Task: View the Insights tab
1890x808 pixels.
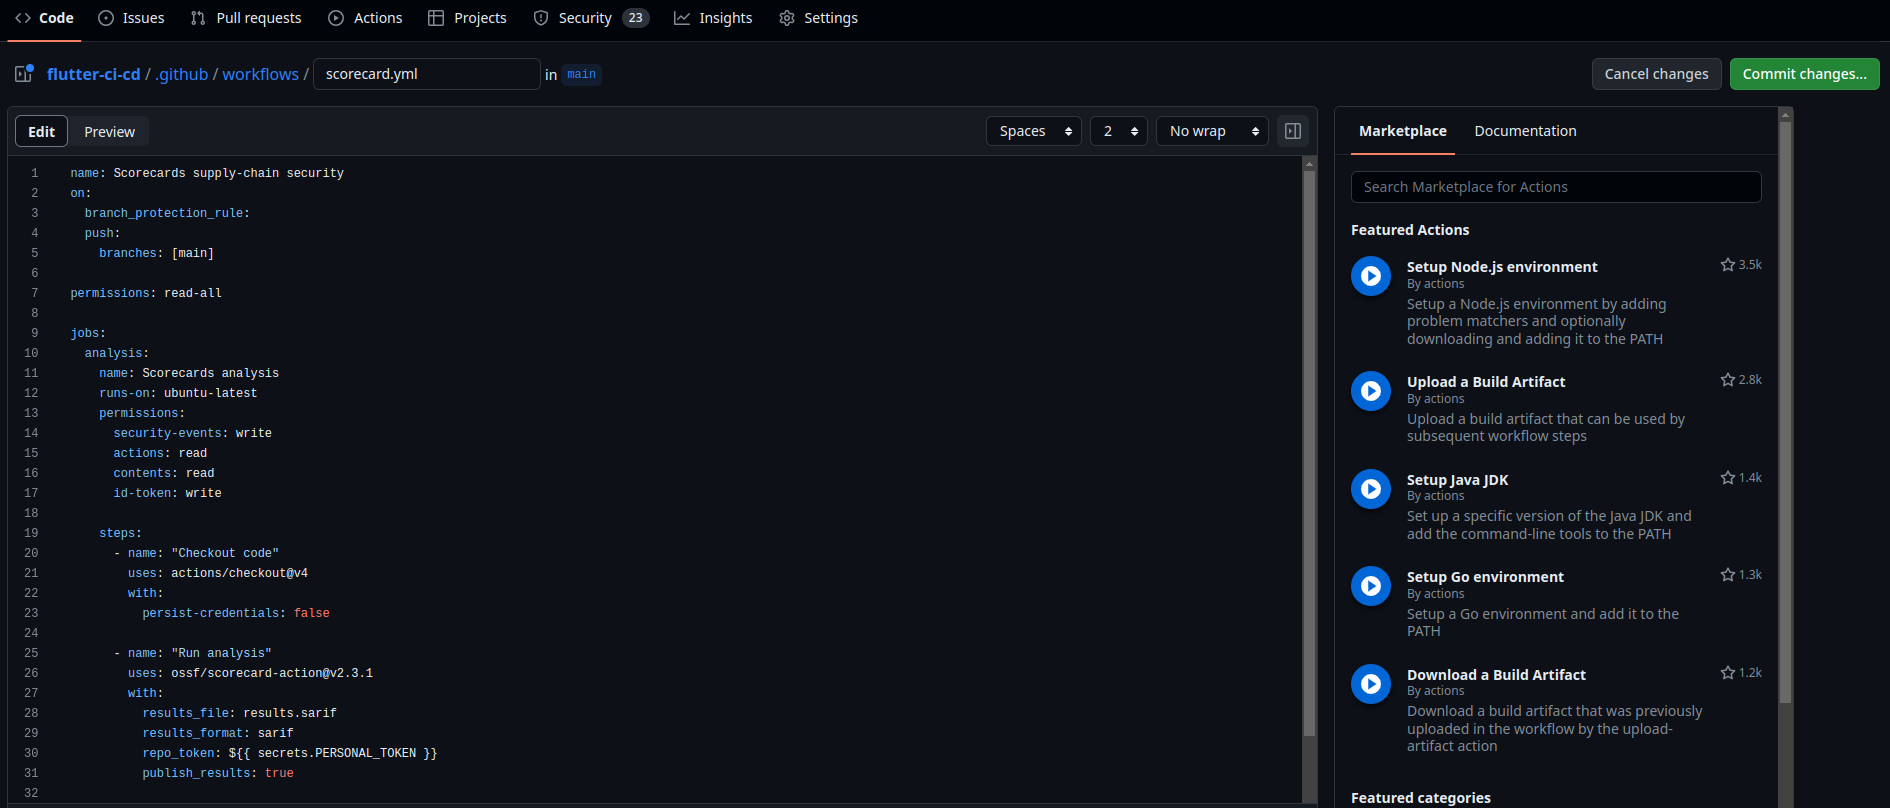Action: point(713,18)
